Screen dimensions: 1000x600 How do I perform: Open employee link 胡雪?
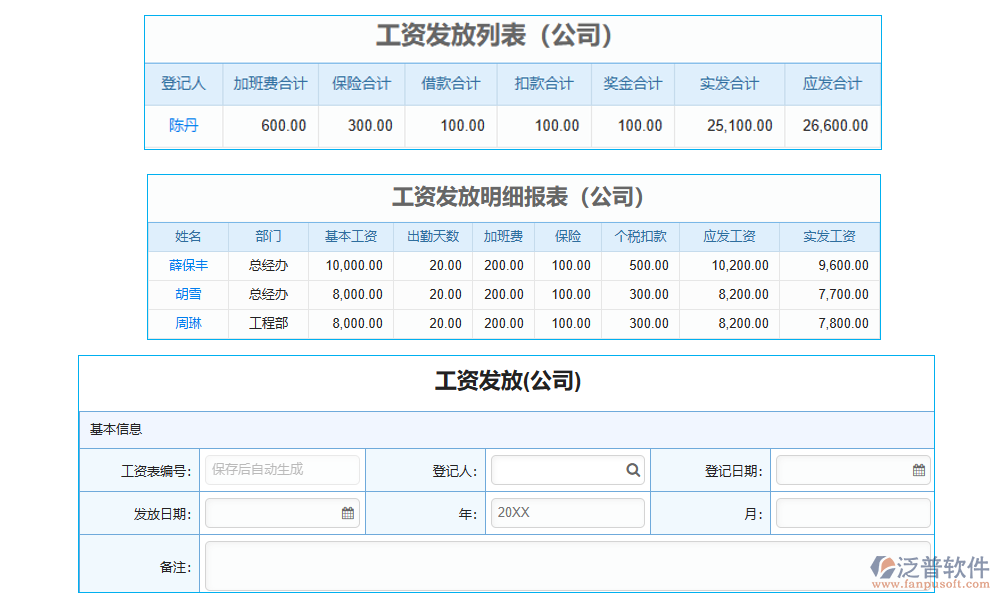coord(188,295)
